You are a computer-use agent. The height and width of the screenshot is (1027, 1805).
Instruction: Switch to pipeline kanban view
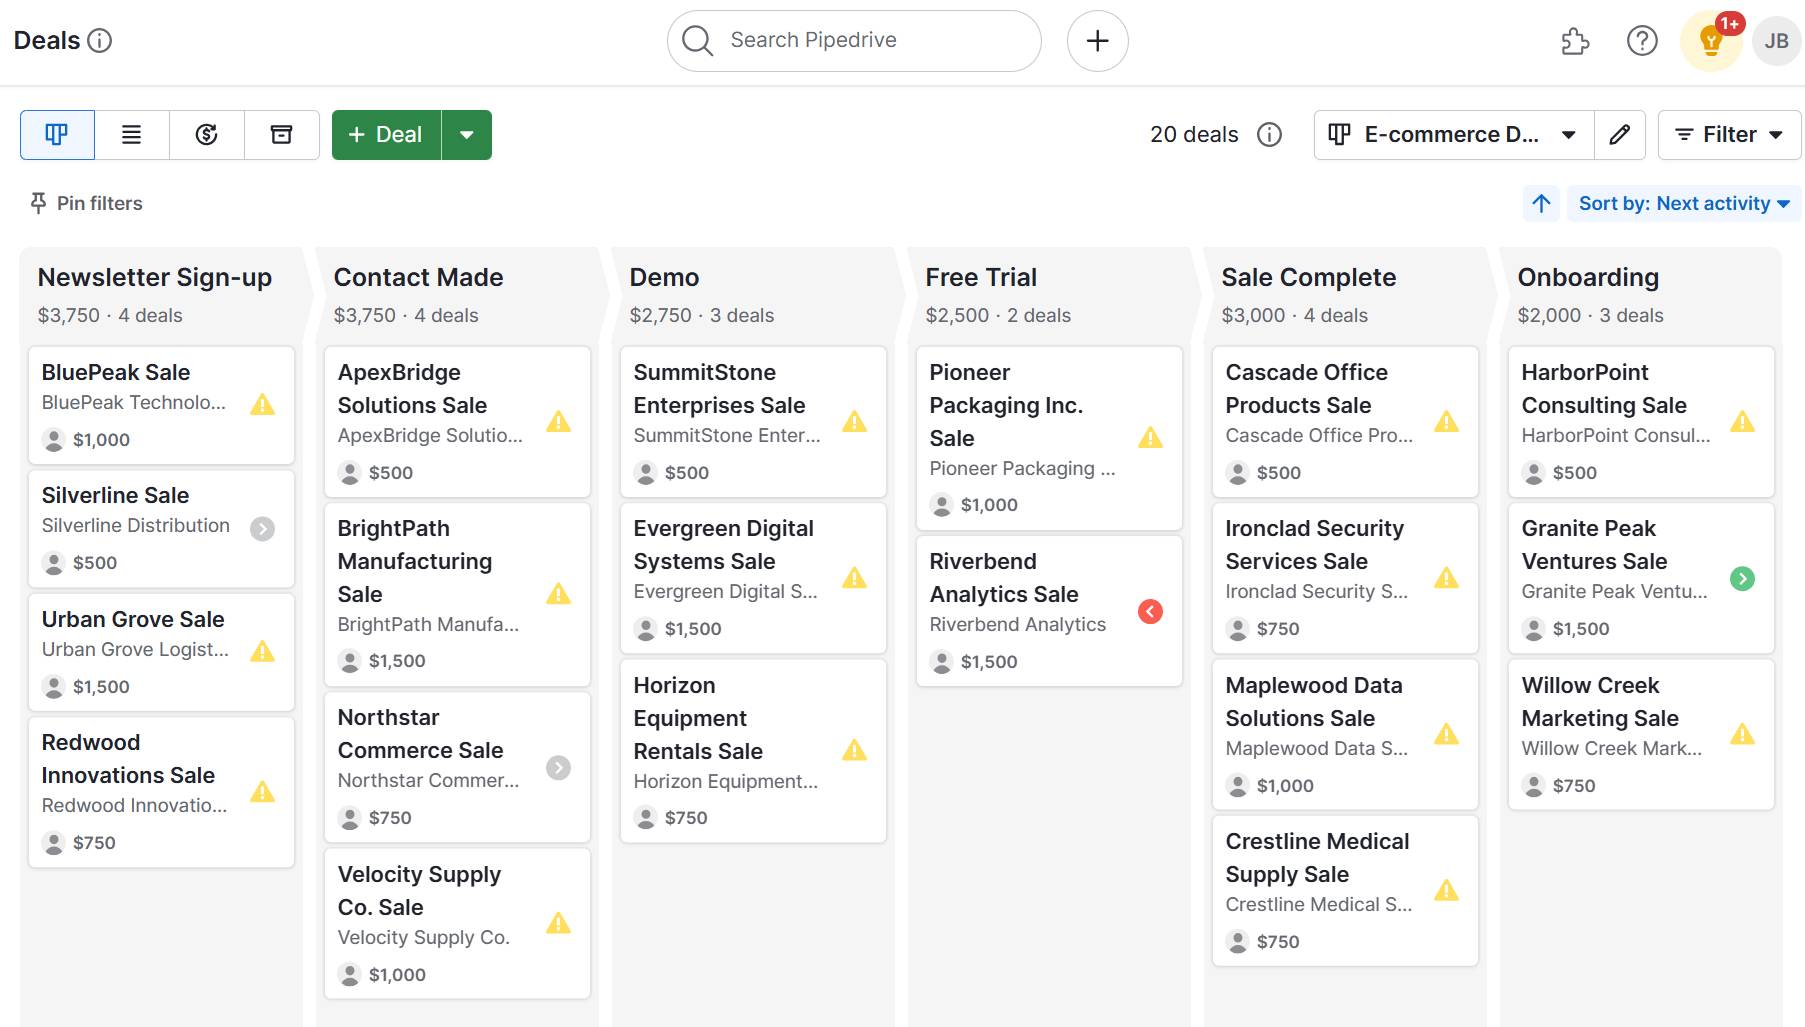pyautogui.click(x=57, y=135)
